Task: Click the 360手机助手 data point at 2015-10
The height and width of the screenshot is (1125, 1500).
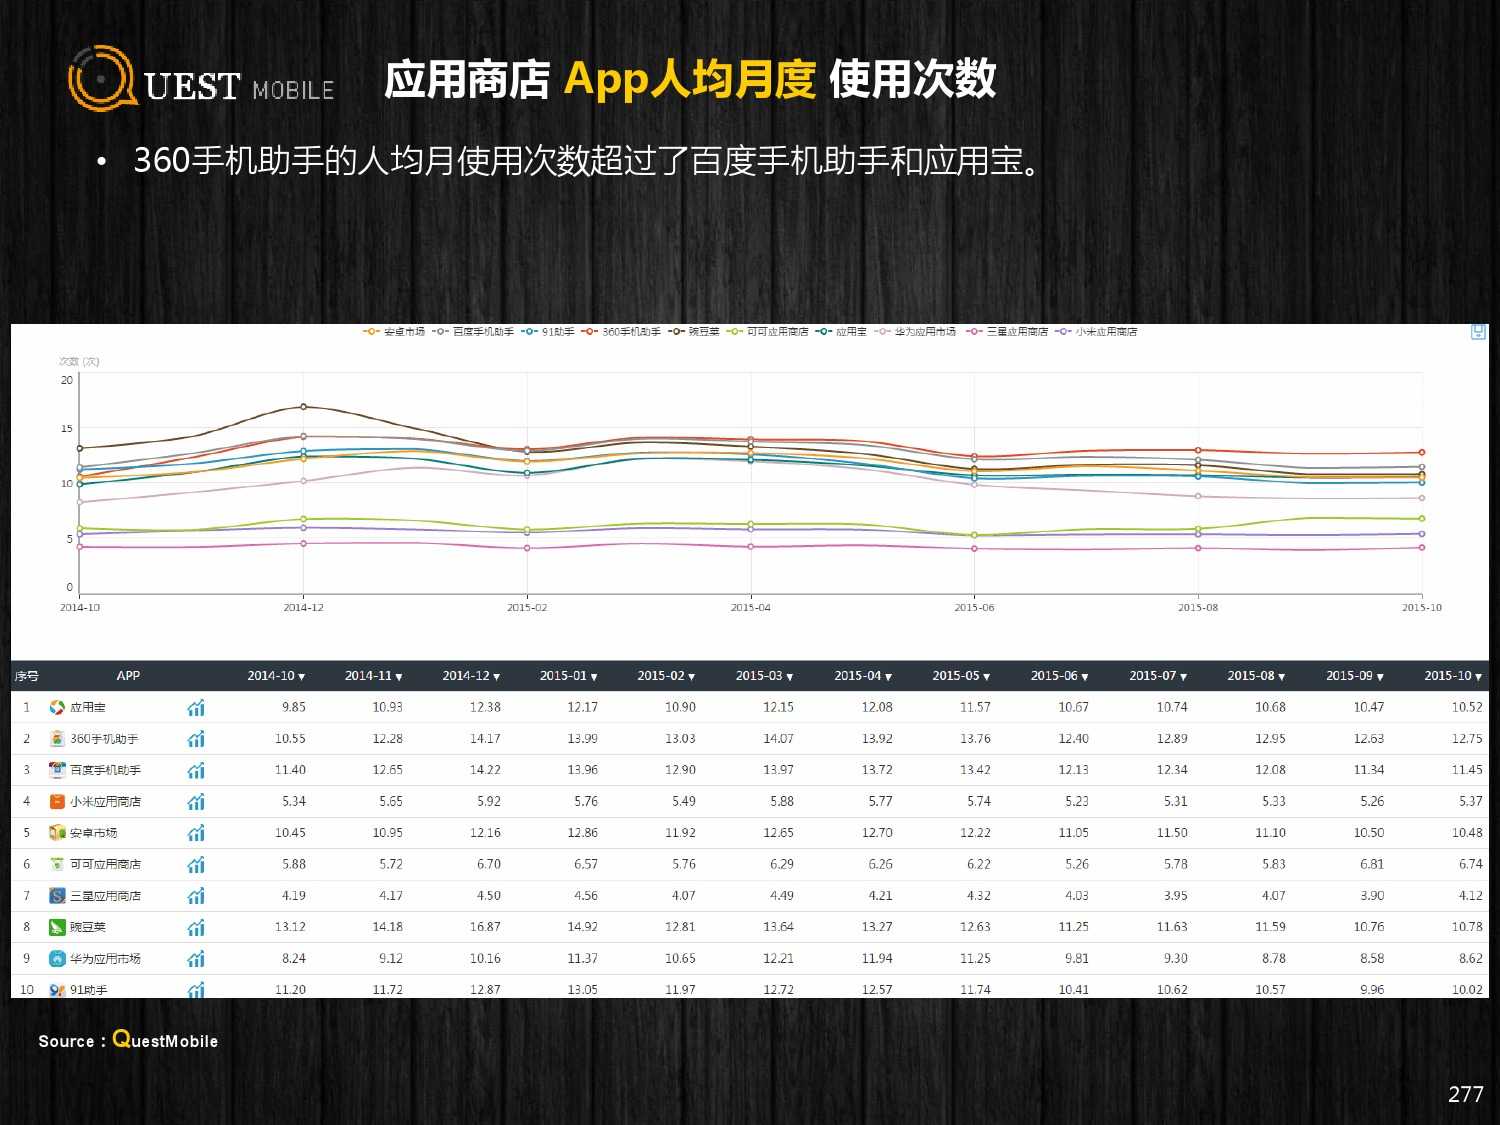Action: [x=1421, y=453]
